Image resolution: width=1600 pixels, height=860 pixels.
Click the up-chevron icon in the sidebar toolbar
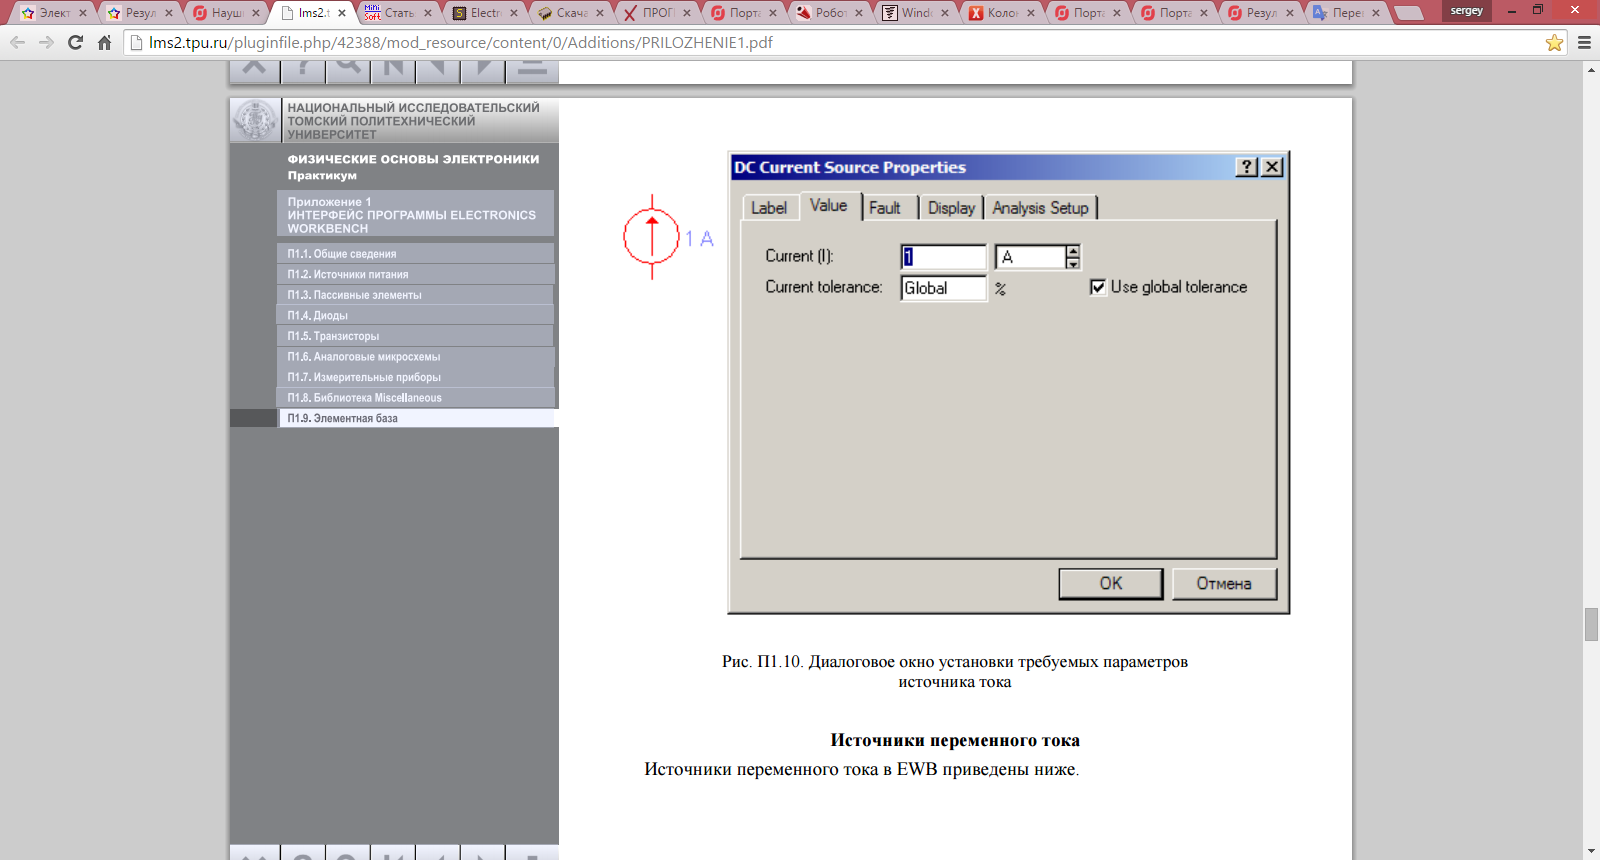[x=254, y=68]
